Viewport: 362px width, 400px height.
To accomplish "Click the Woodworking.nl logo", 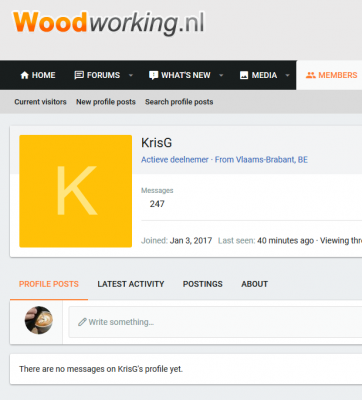I will click(109, 23).
